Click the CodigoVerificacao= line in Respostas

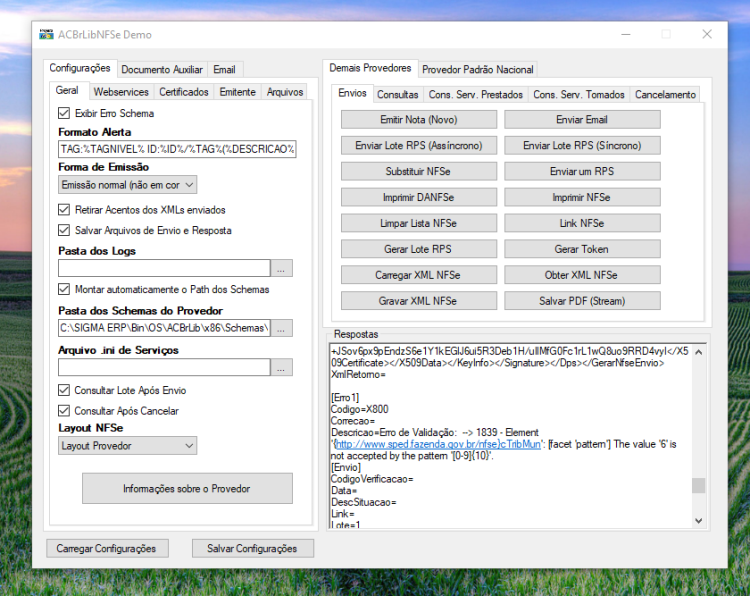372,479
